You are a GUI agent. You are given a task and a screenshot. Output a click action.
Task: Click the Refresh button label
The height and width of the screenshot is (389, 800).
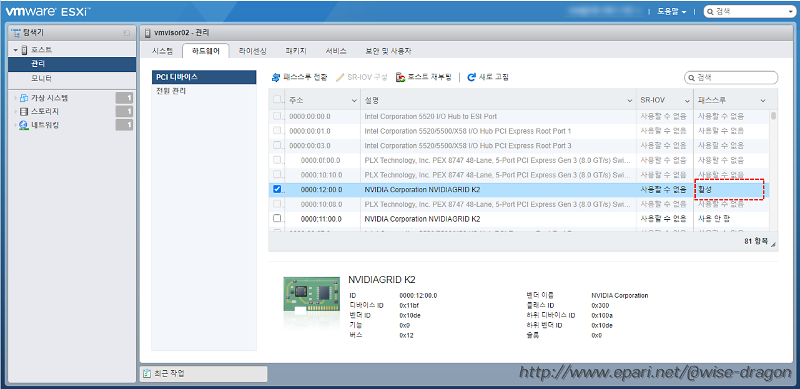pyautogui.click(x=493, y=77)
